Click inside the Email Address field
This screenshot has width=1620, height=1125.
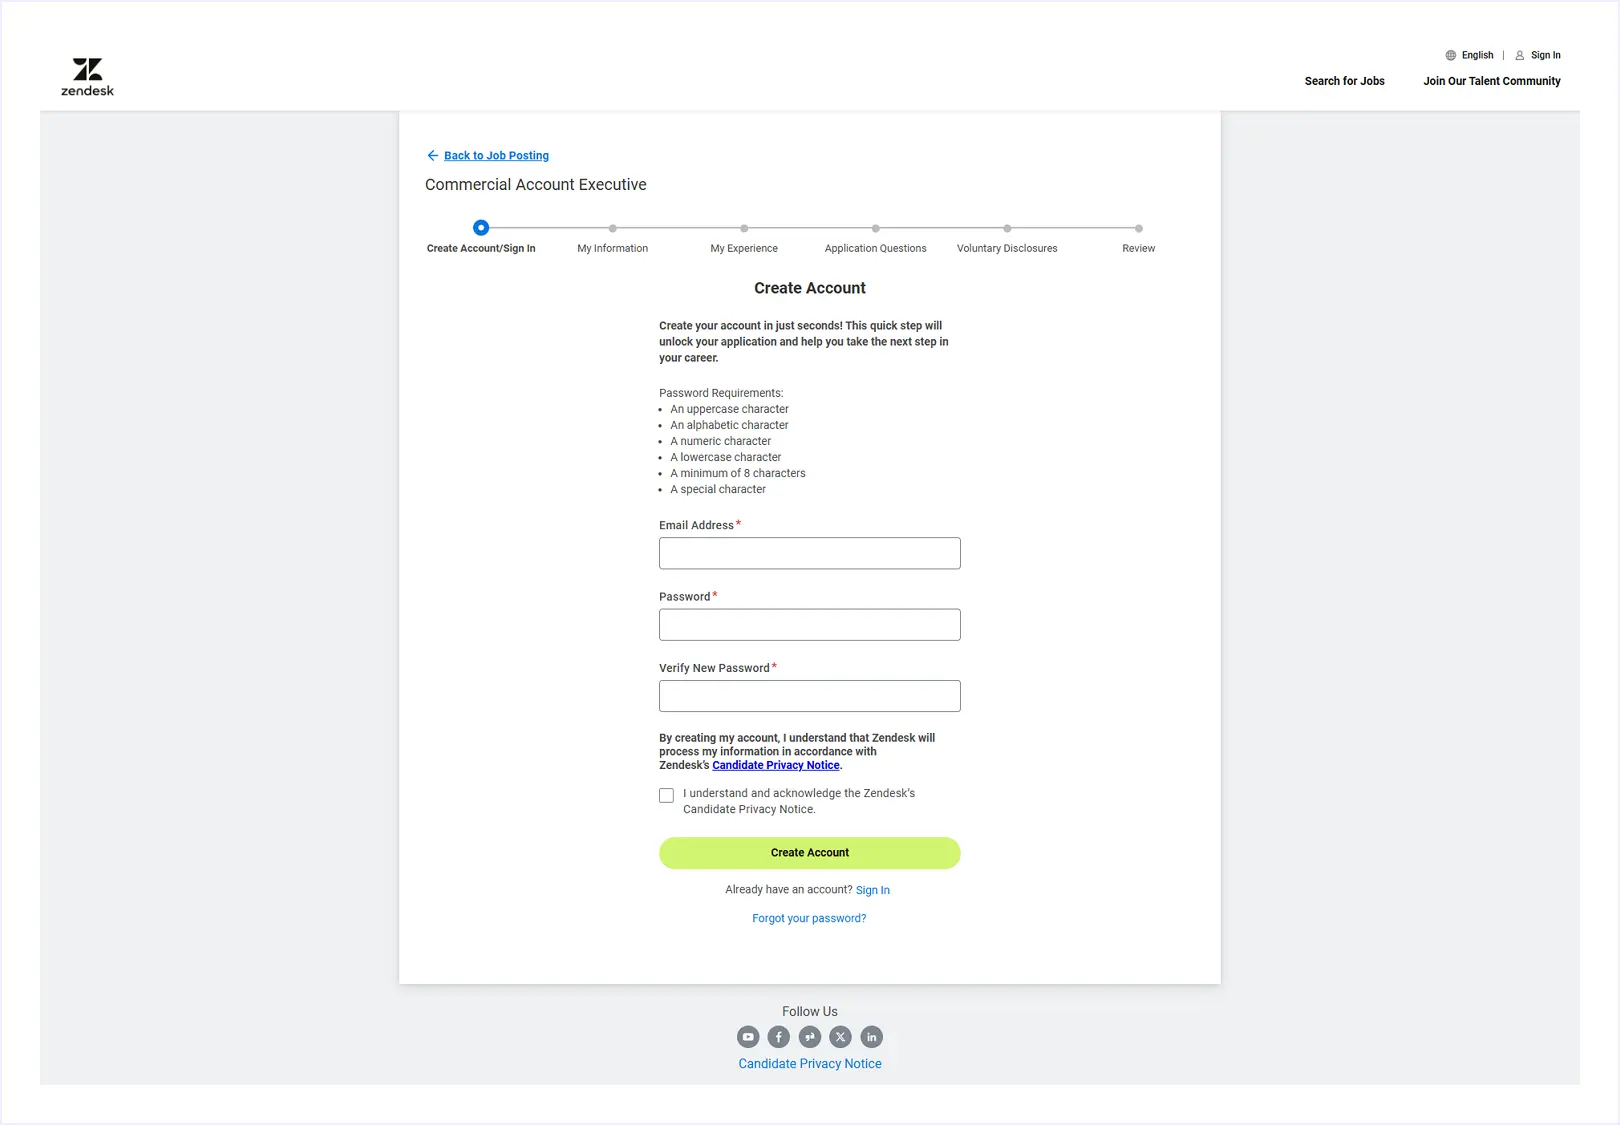pos(809,553)
